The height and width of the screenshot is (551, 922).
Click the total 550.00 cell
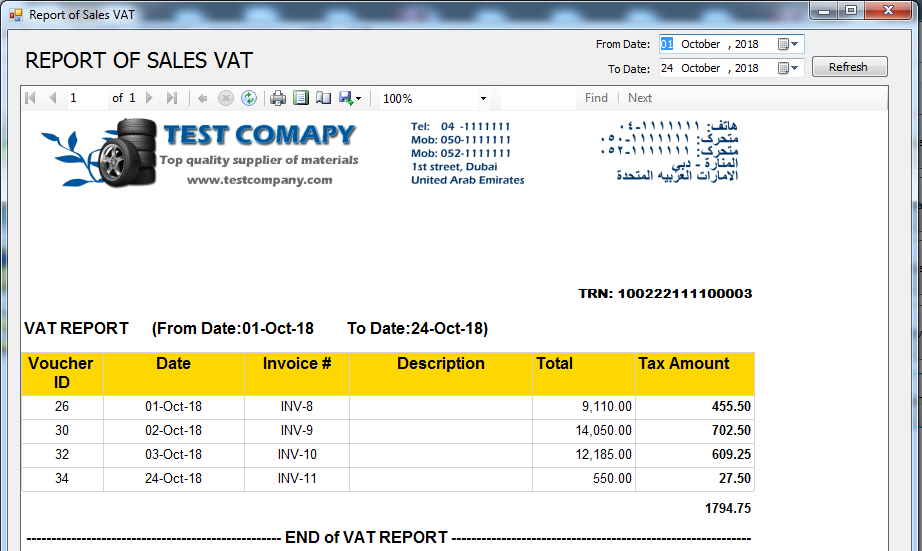[x=584, y=479]
